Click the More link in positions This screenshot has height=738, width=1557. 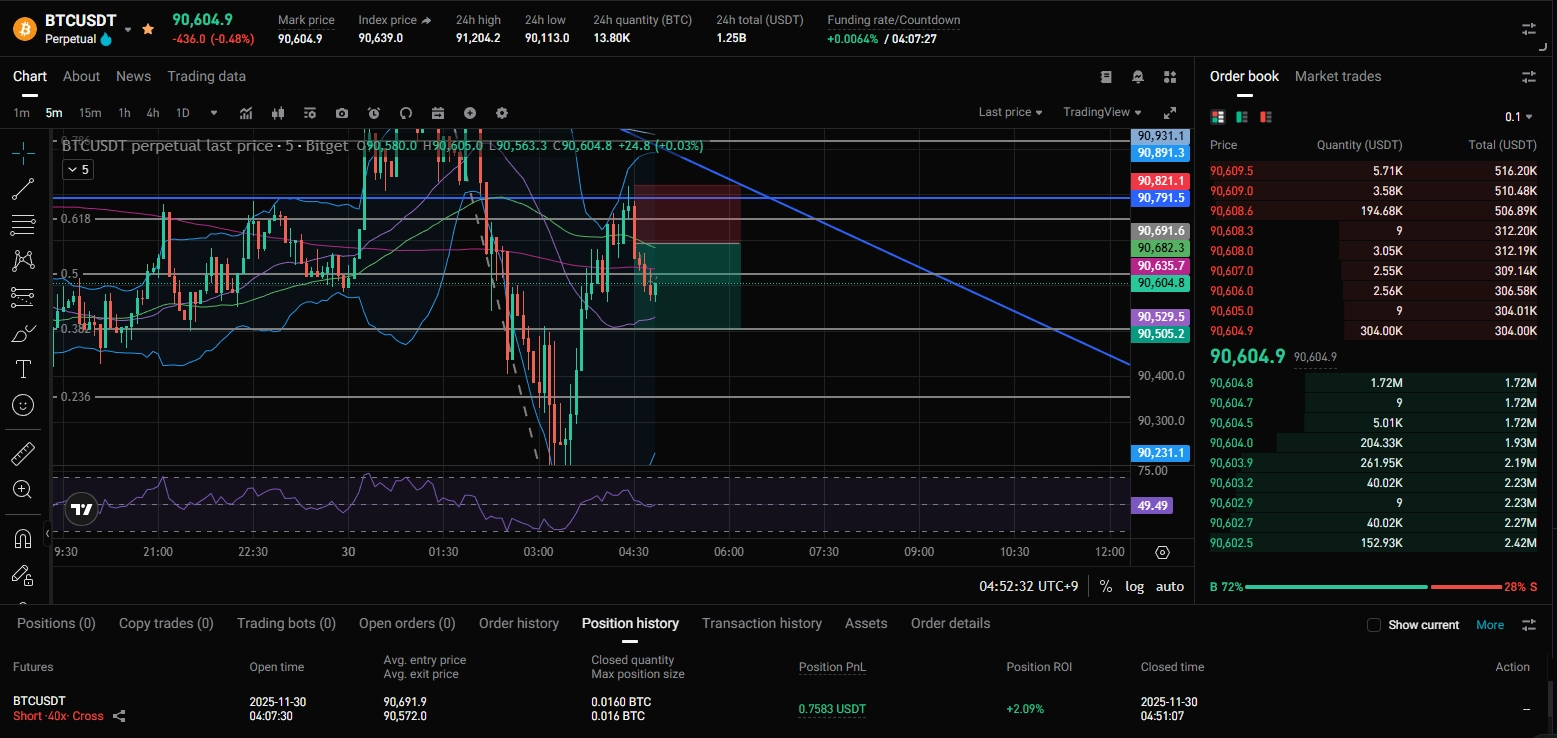[1489, 625]
